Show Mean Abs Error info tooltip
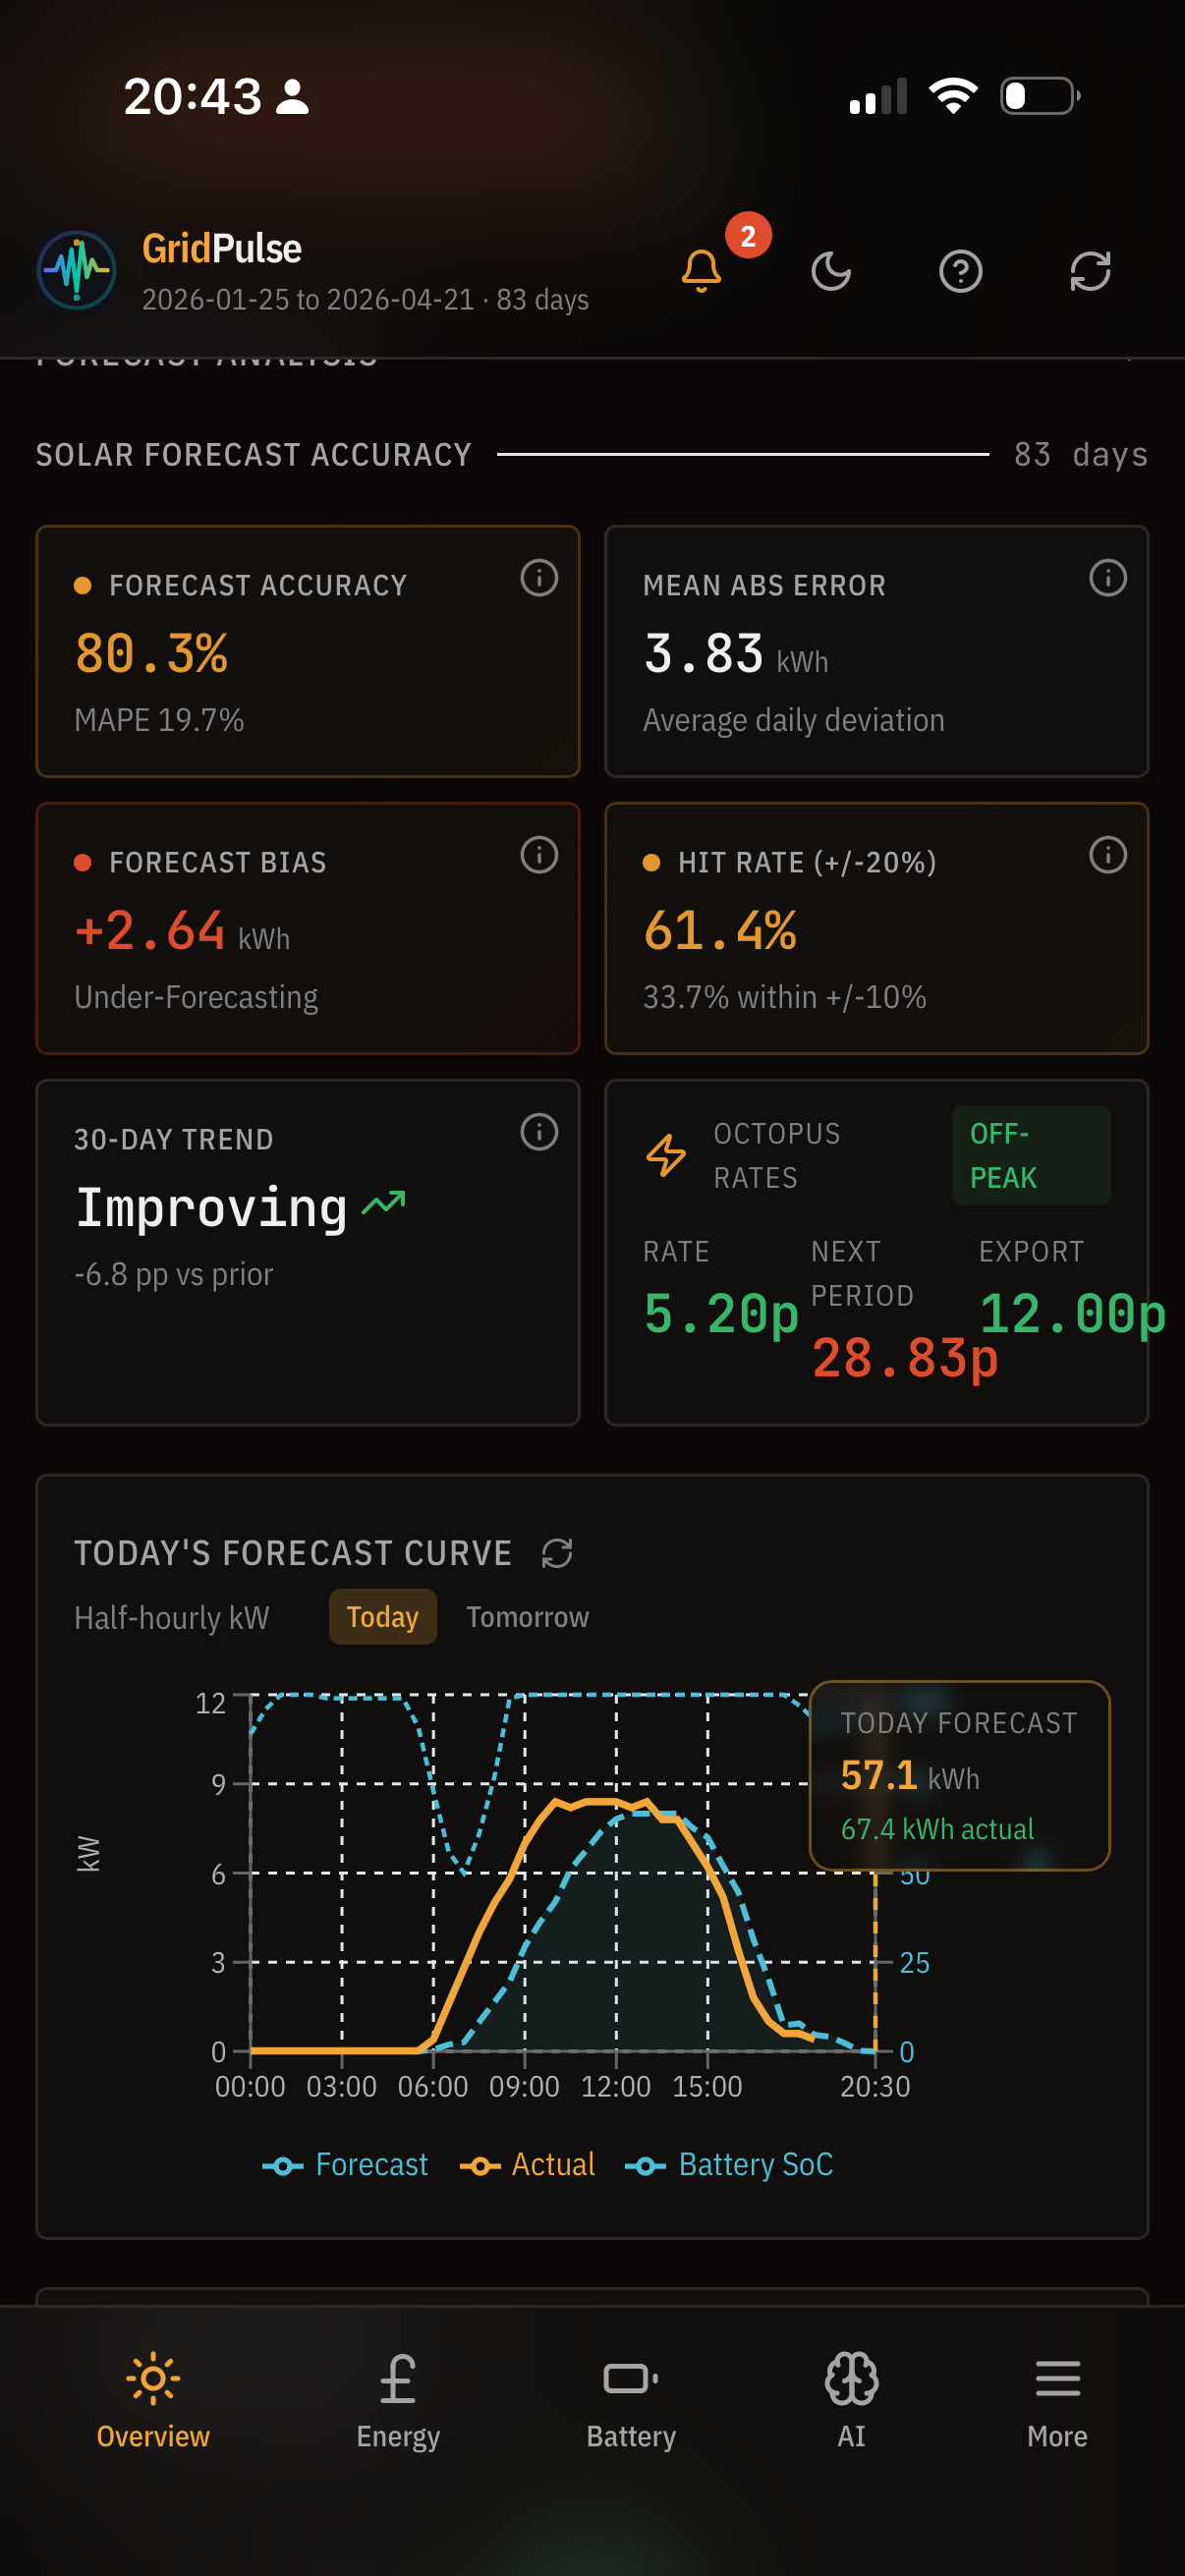This screenshot has height=2576, width=1185. [x=1107, y=578]
